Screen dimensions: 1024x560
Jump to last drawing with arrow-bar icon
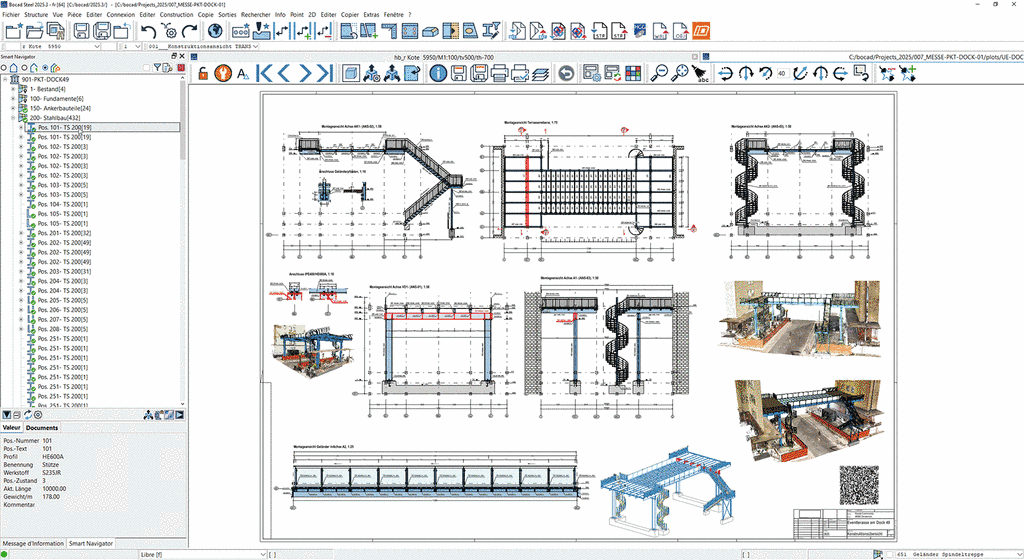[x=325, y=73]
